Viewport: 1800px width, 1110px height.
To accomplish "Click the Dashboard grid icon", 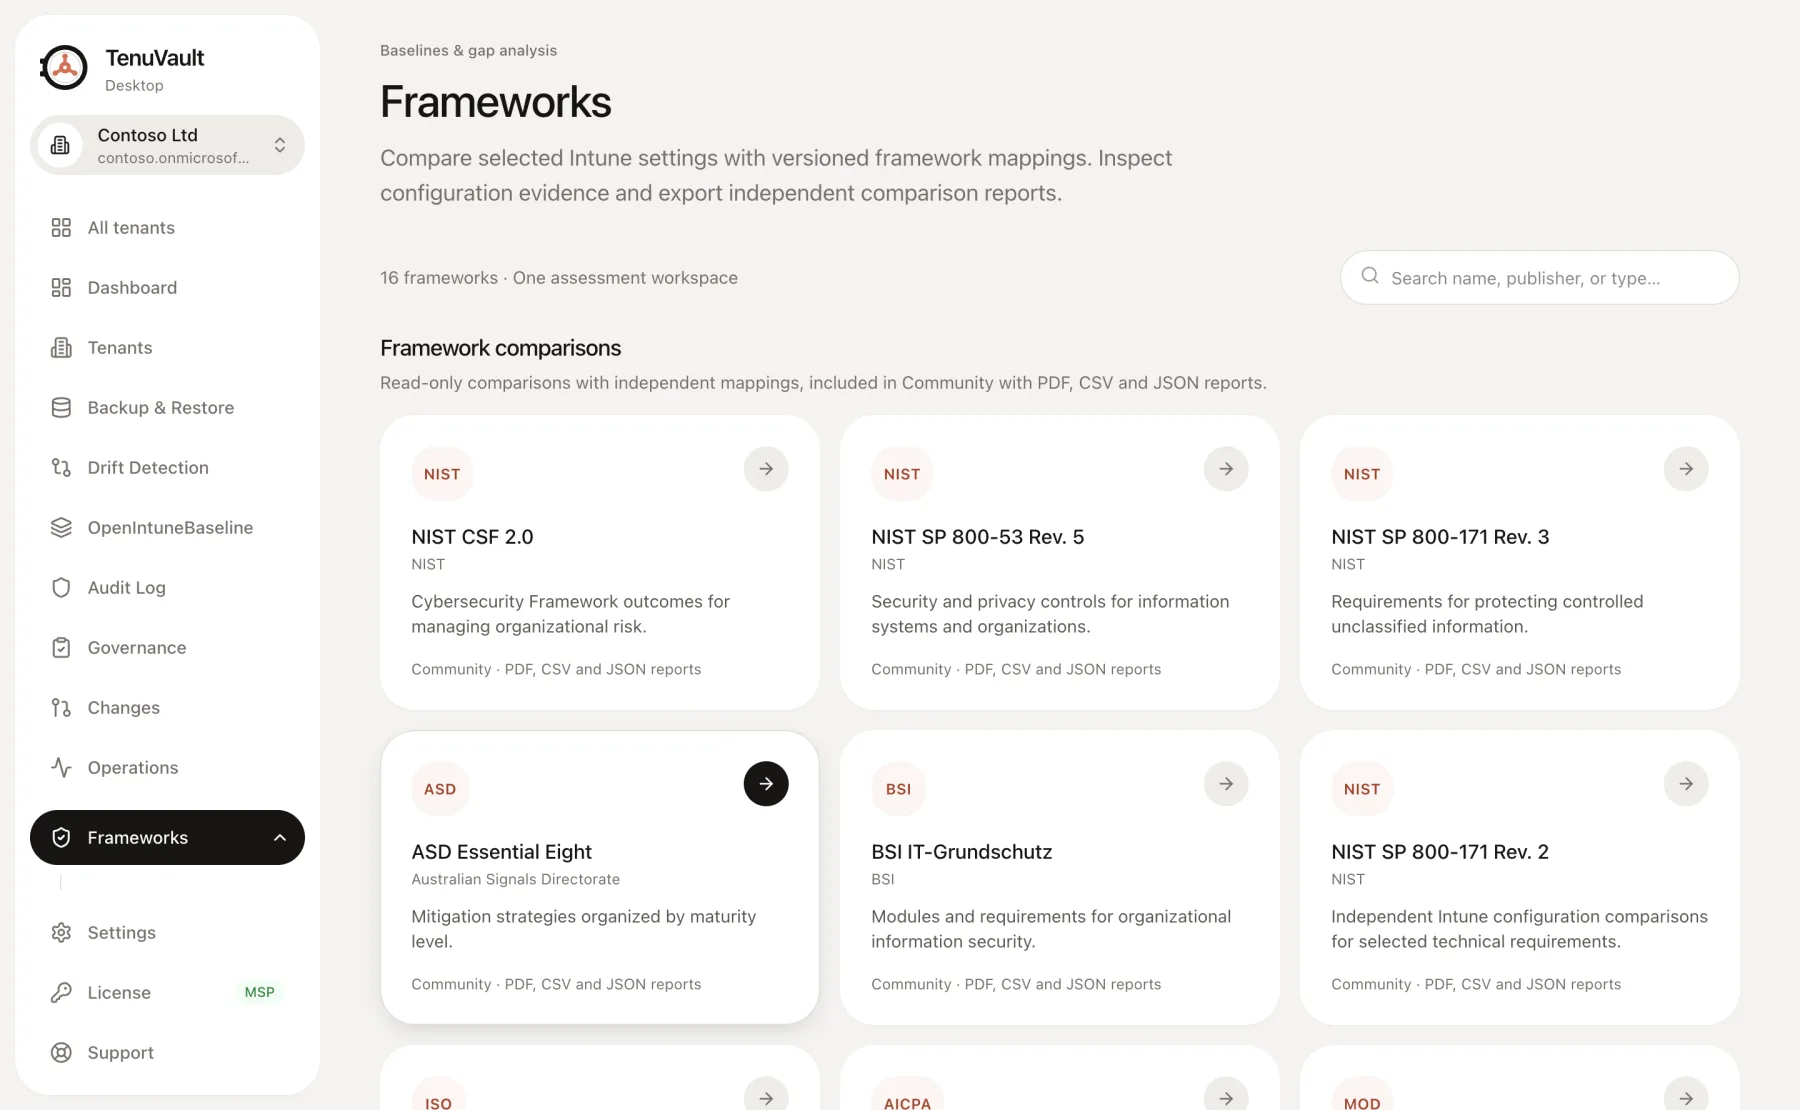I will 61,288.
